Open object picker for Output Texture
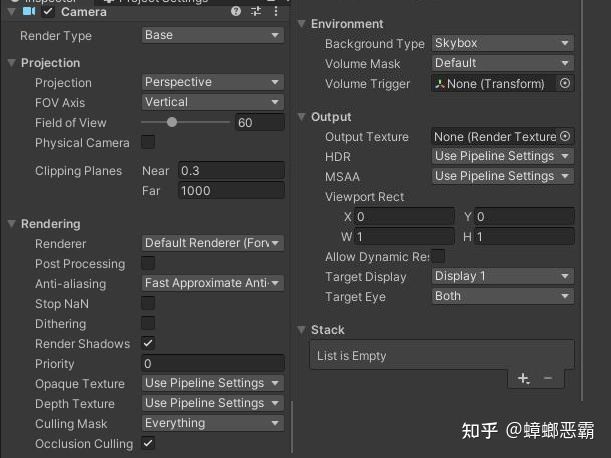Image resolution: width=611 pixels, height=458 pixels. point(565,136)
